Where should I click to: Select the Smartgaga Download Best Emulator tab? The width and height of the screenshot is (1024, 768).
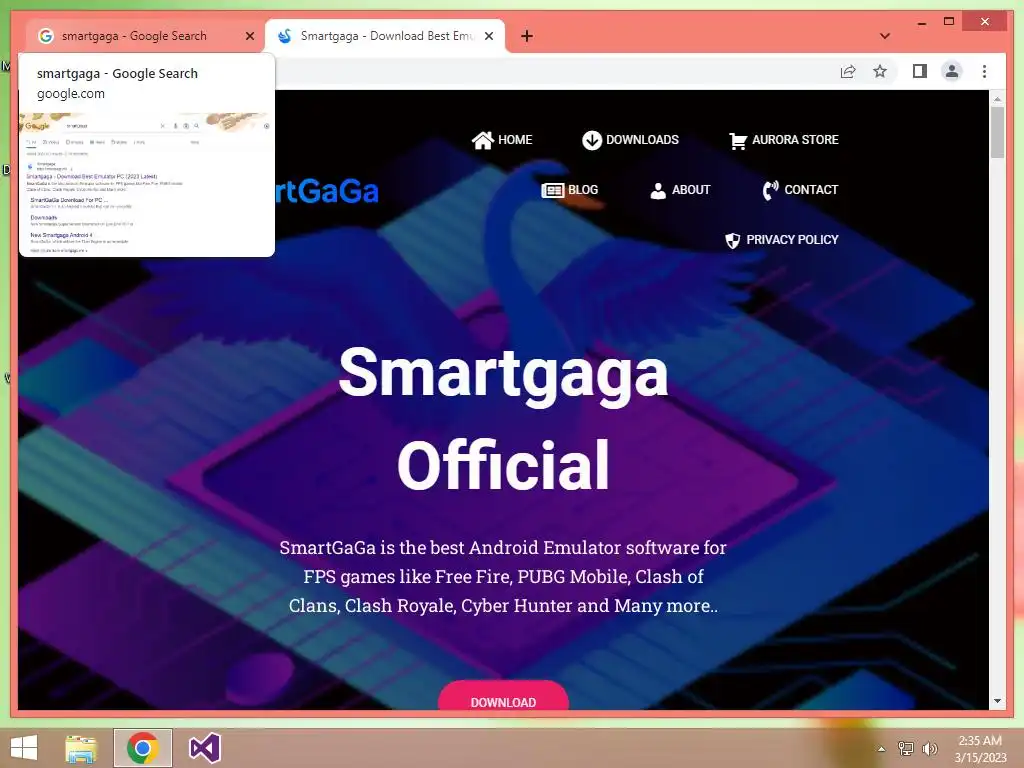click(385, 36)
